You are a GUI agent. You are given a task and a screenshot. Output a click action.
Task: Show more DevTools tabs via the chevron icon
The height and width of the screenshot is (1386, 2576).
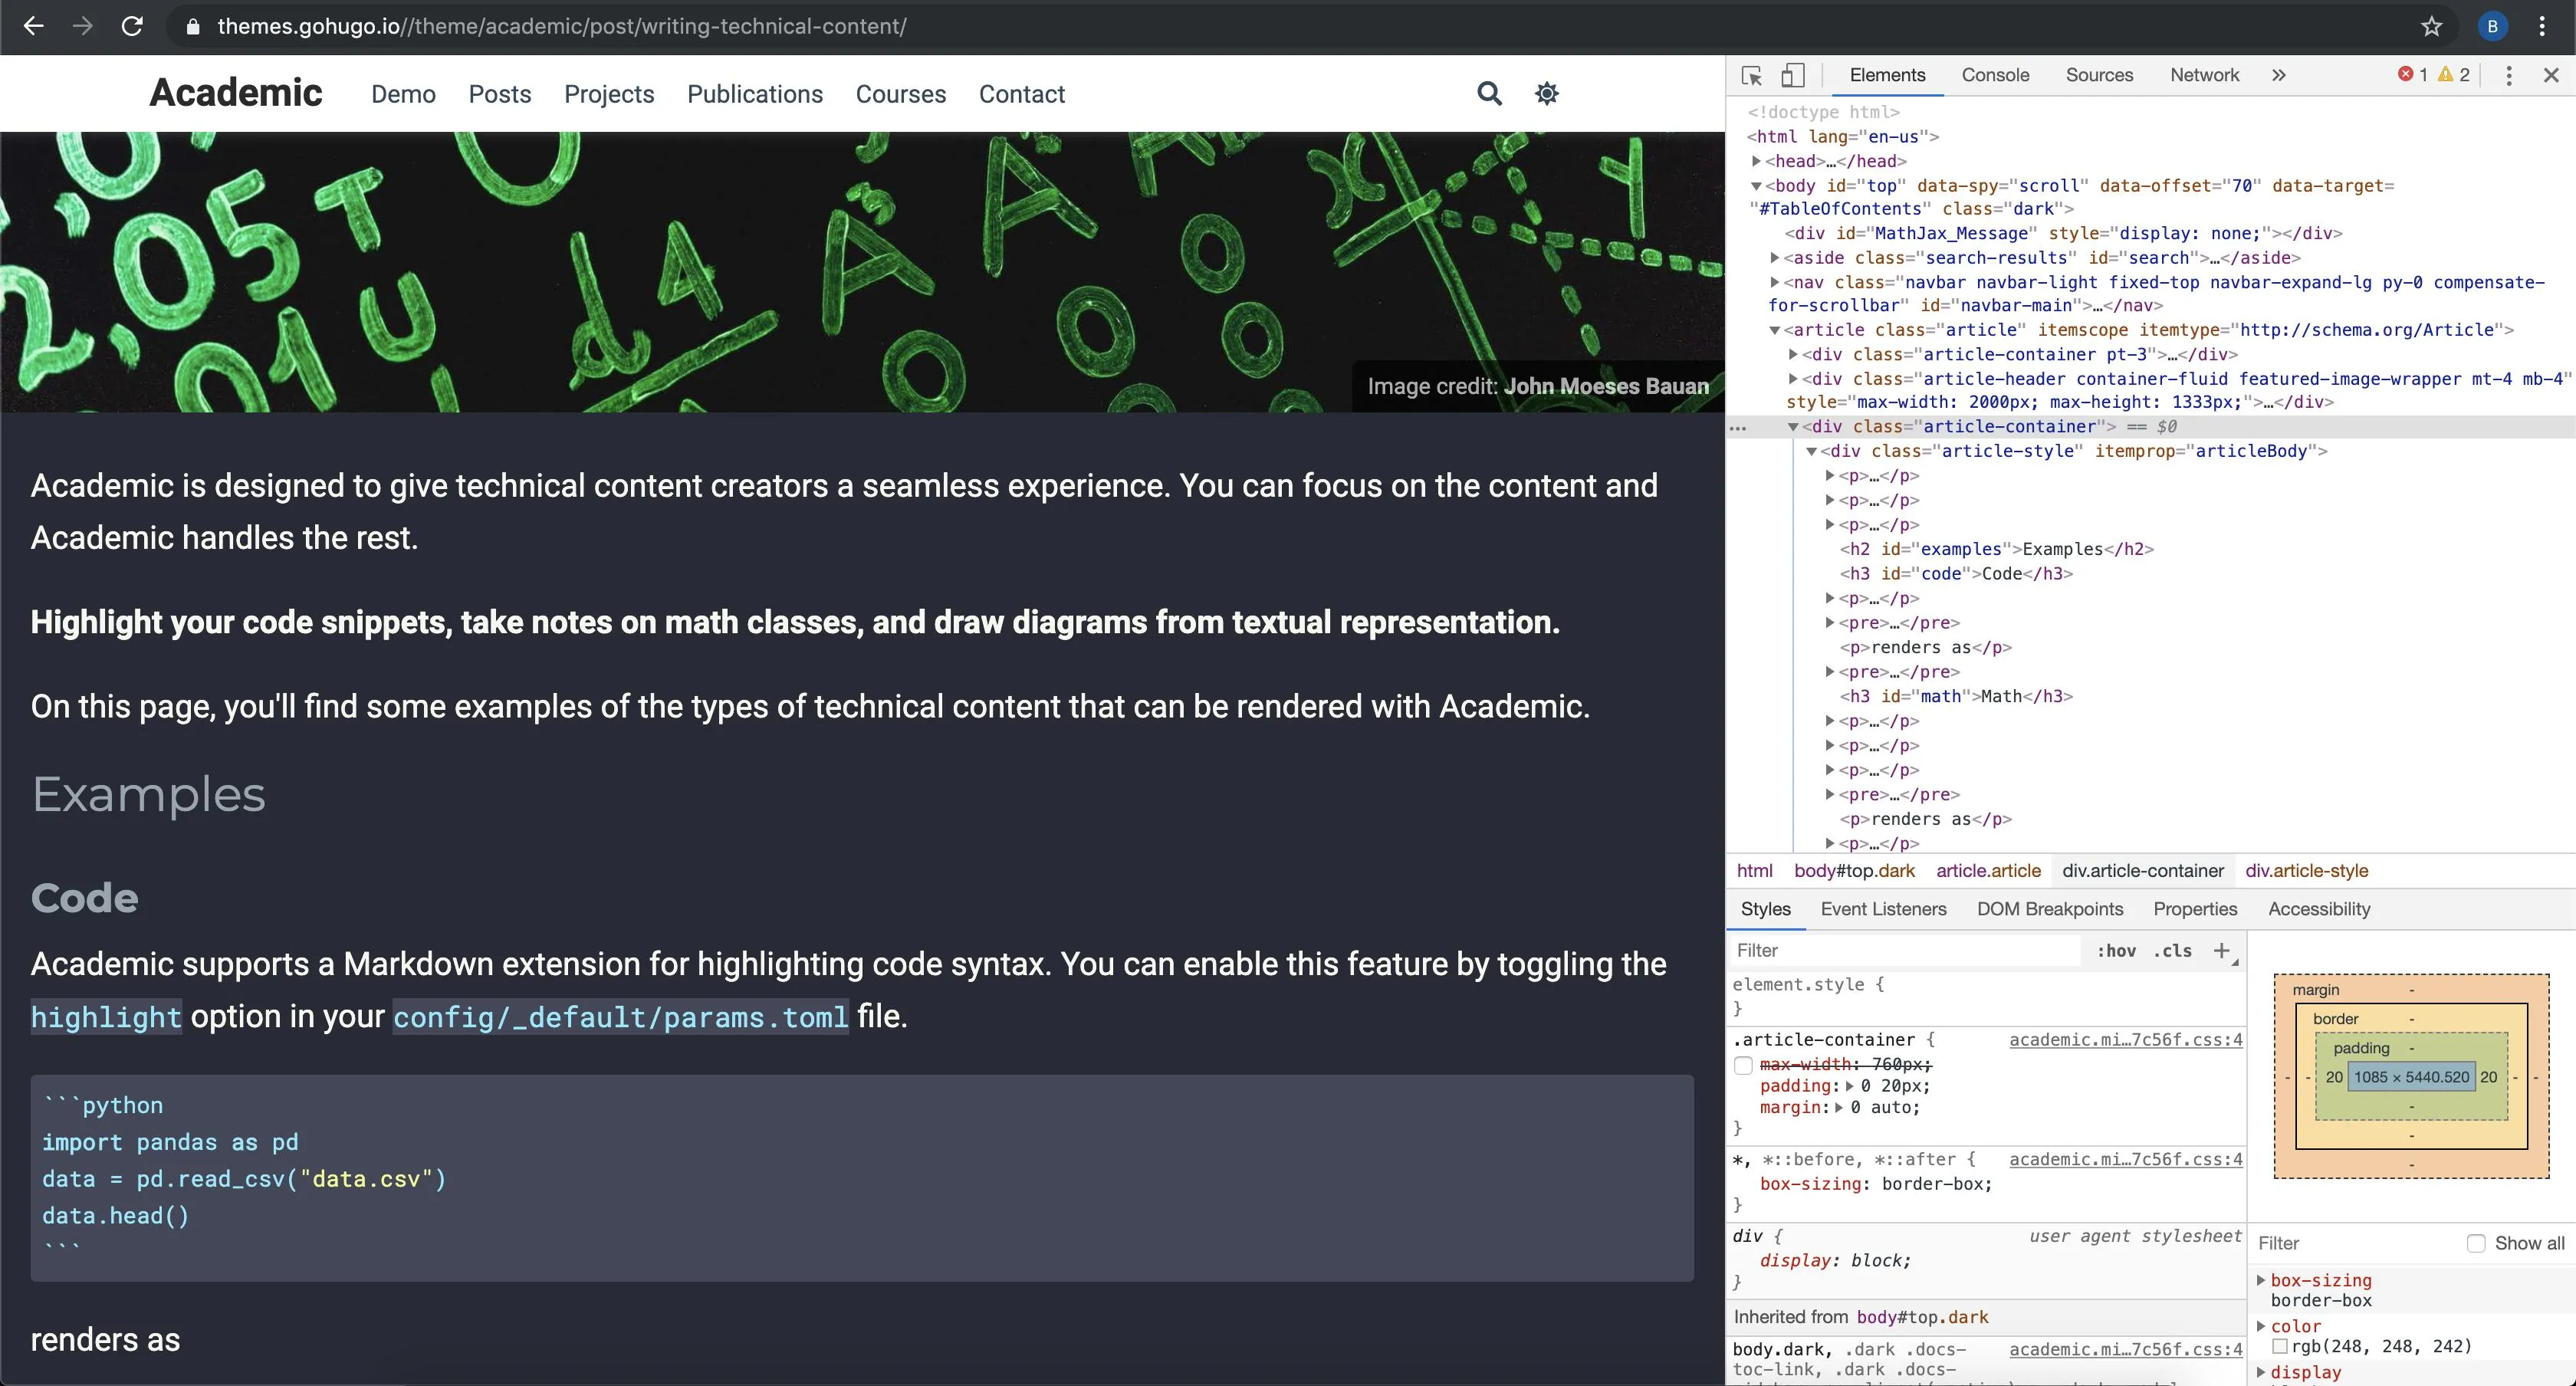(2278, 75)
